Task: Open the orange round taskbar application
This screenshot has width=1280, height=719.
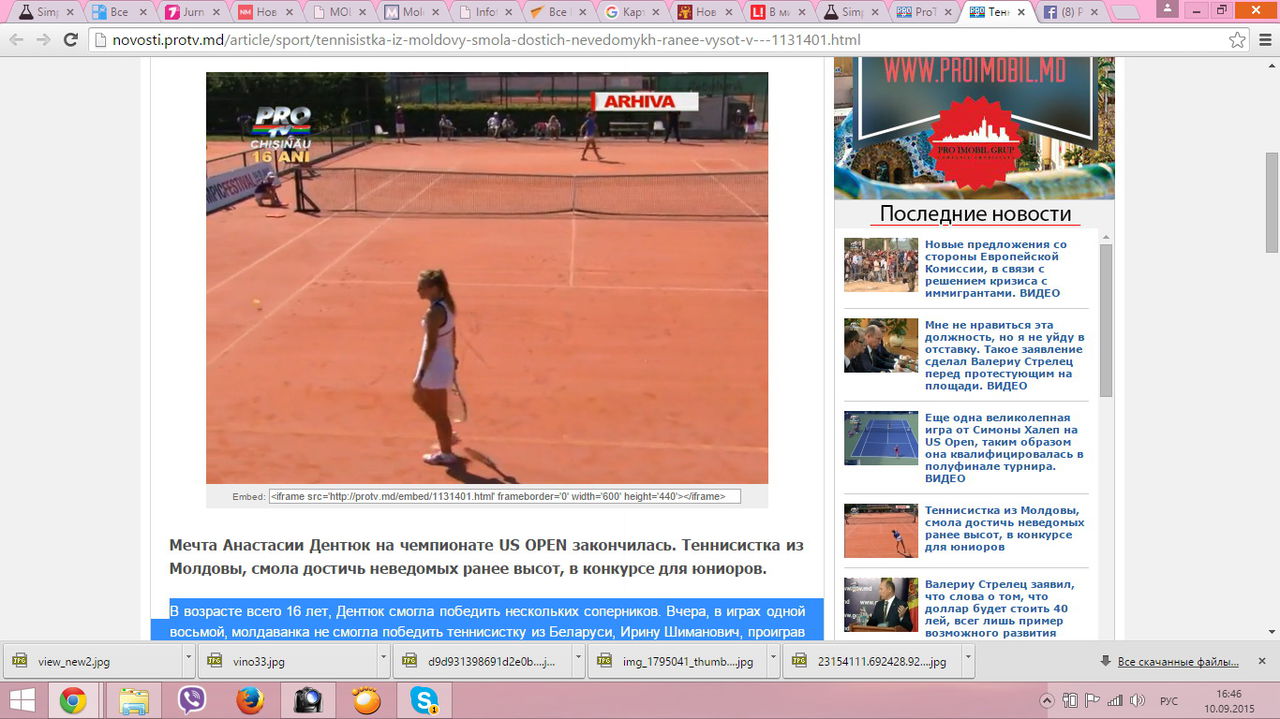Action: coord(366,701)
